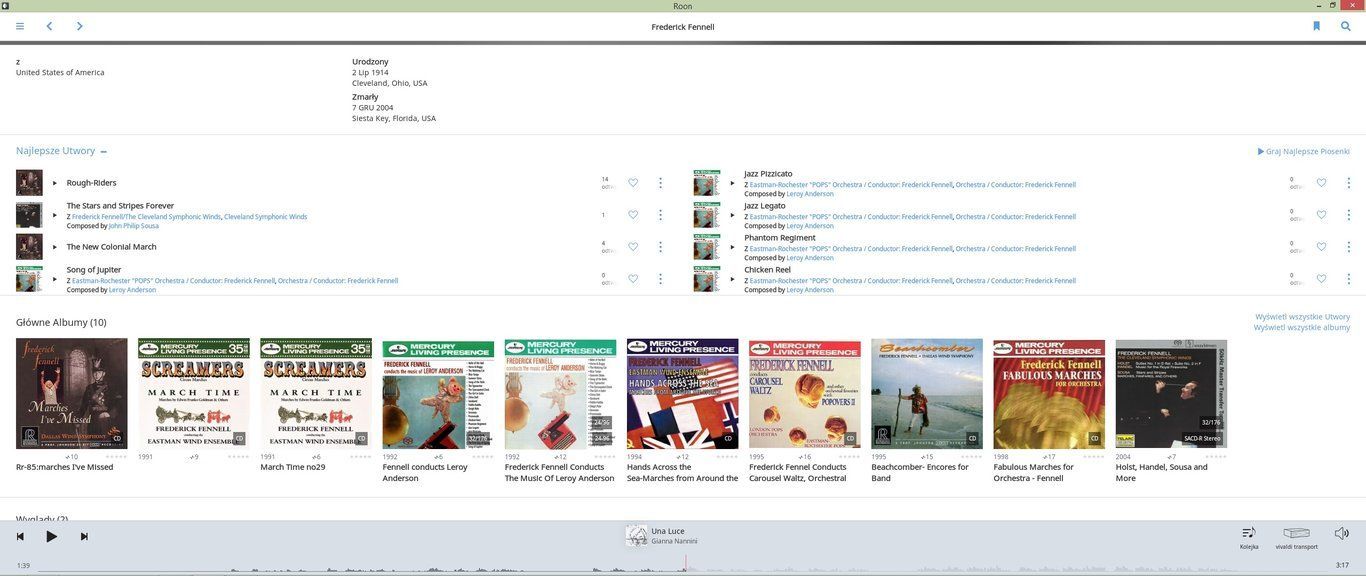1366x576 pixels.
Task: Go forward with the right arrow
Action: (80, 26)
